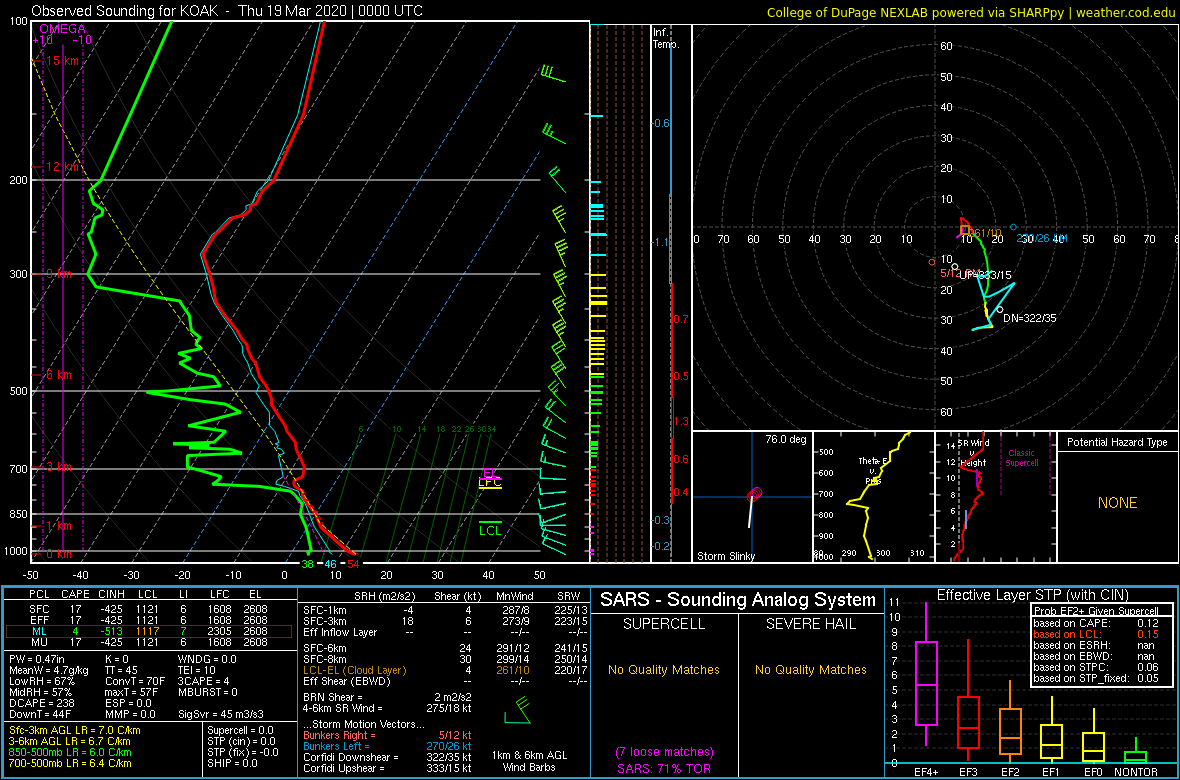This screenshot has height=780, width=1180.
Task: Click 850-500mb LR = 6.0 C/km
Action: tap(70, 751)
